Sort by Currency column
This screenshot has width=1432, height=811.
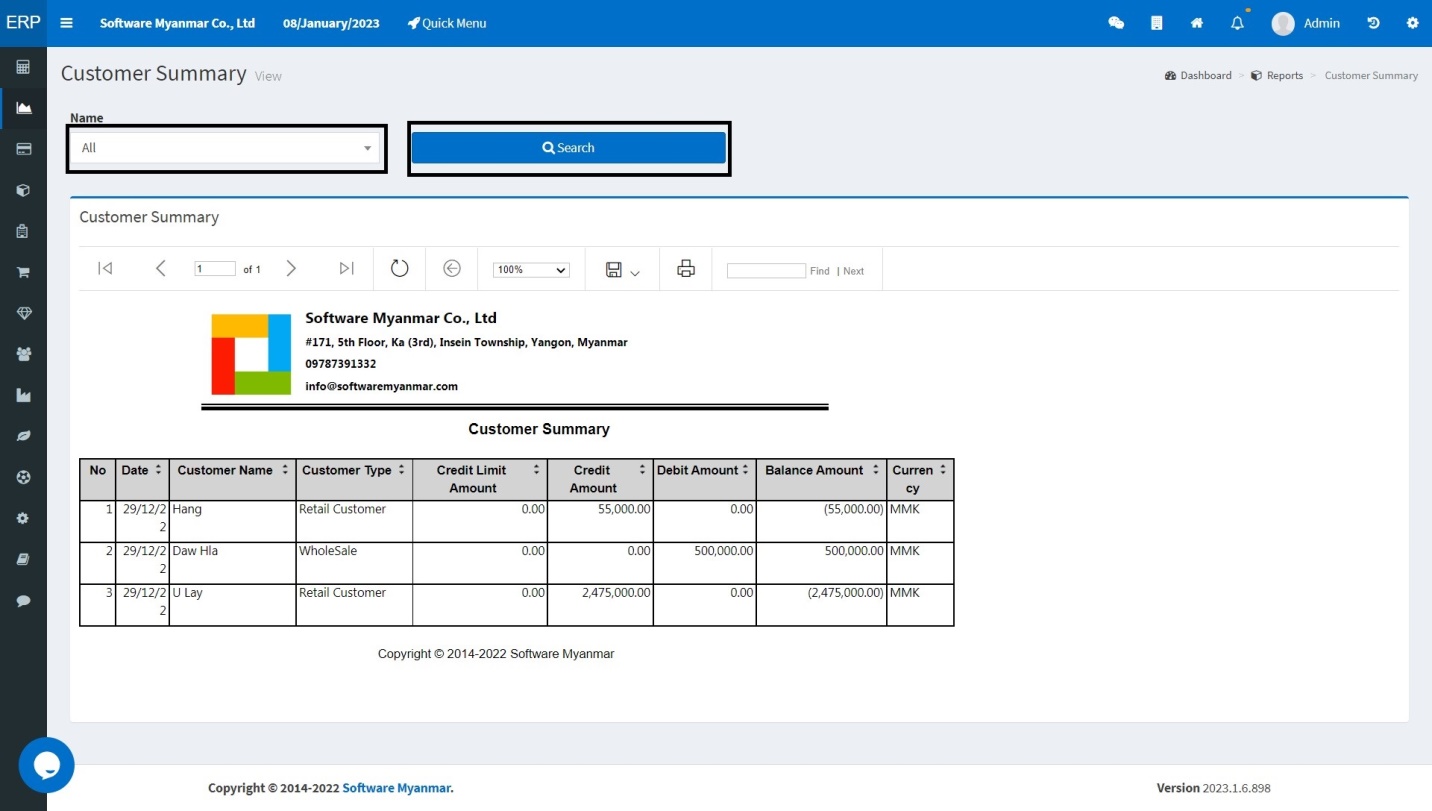[x=943, y=470]
